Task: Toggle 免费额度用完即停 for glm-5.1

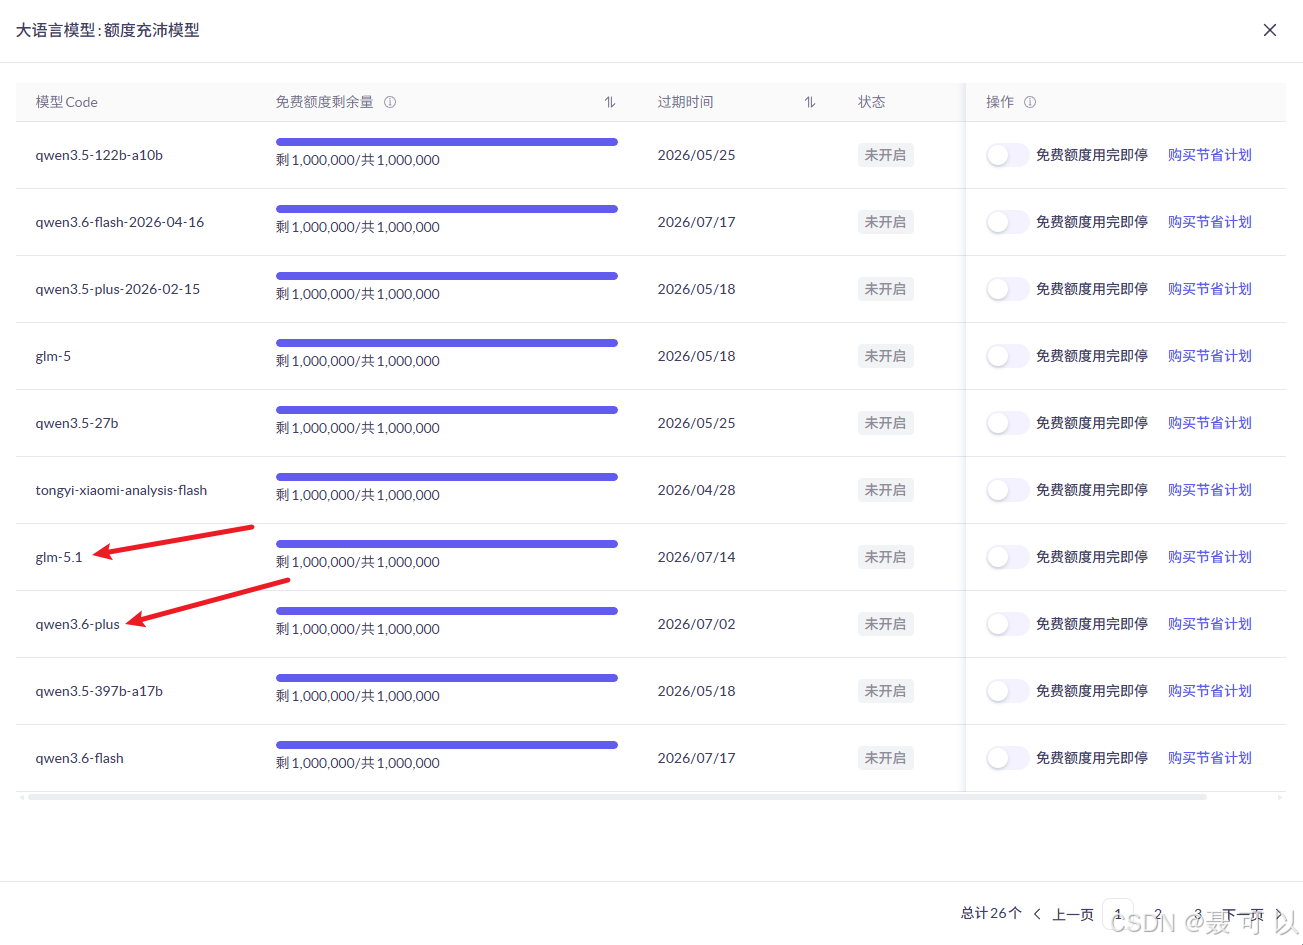Action: (1007, 557)
